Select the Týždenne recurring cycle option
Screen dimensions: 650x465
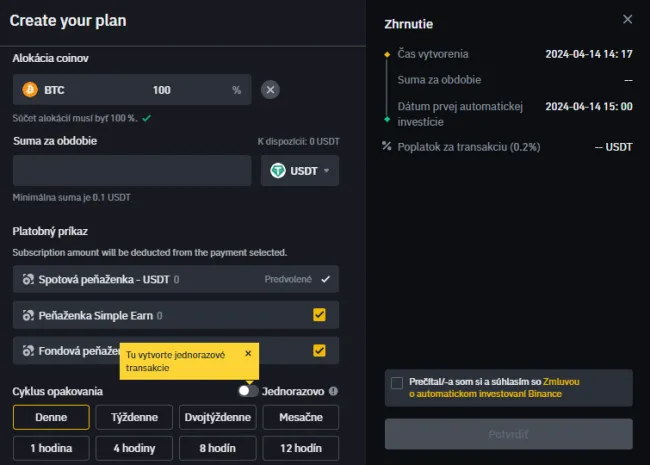[134, 417]
